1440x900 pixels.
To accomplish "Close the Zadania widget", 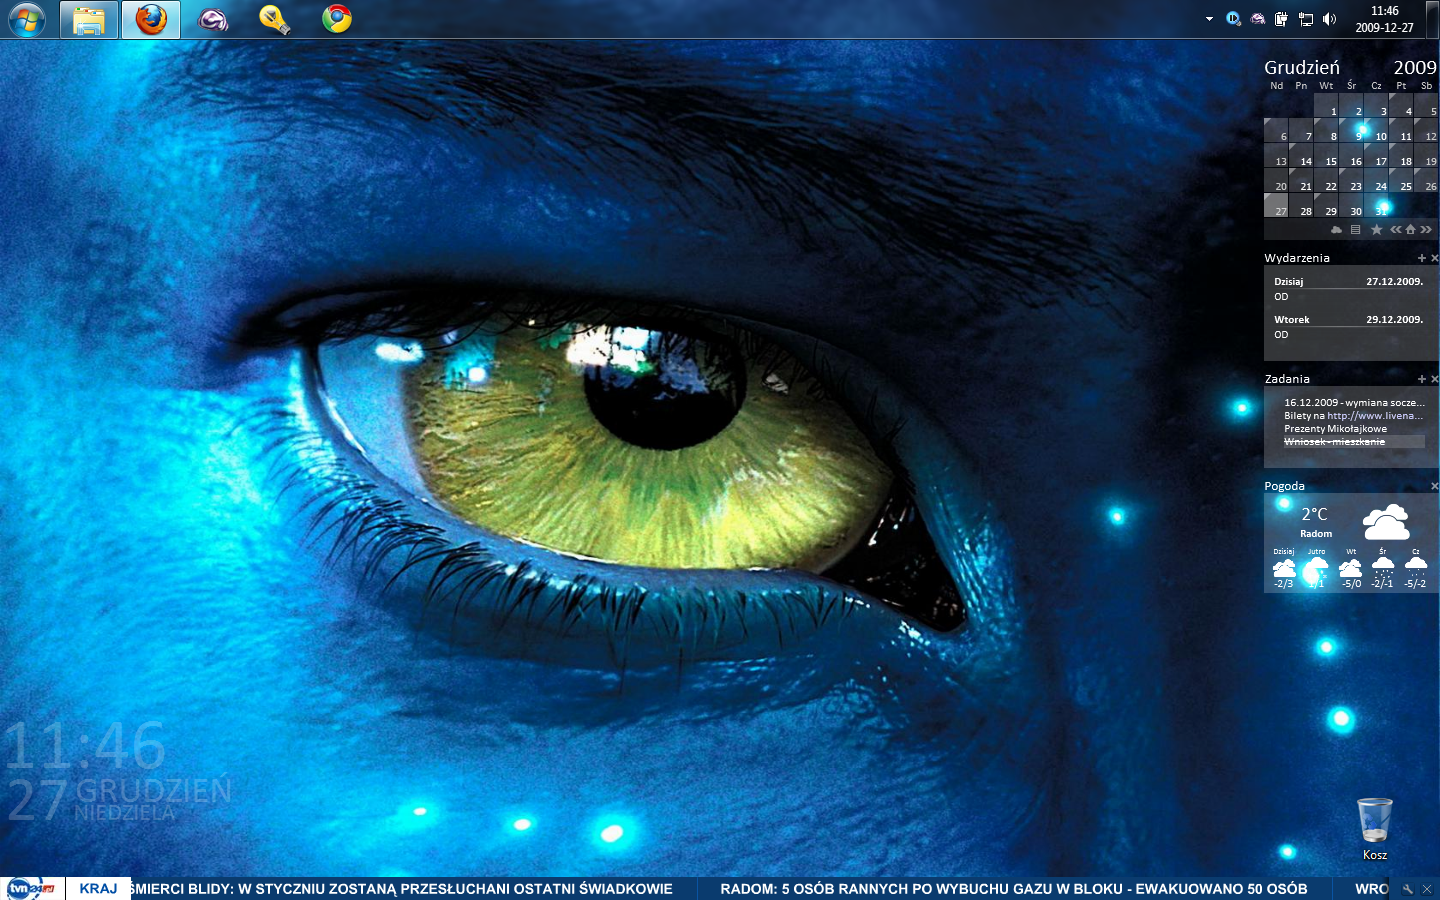I will click(1434, 379).
